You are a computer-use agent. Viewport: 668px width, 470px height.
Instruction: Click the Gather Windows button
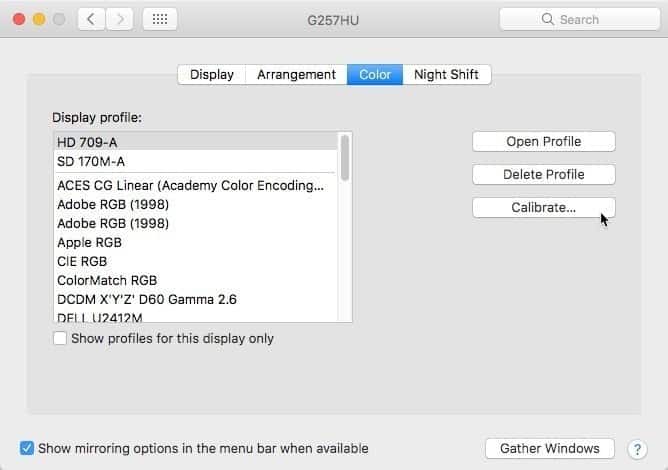550,448
